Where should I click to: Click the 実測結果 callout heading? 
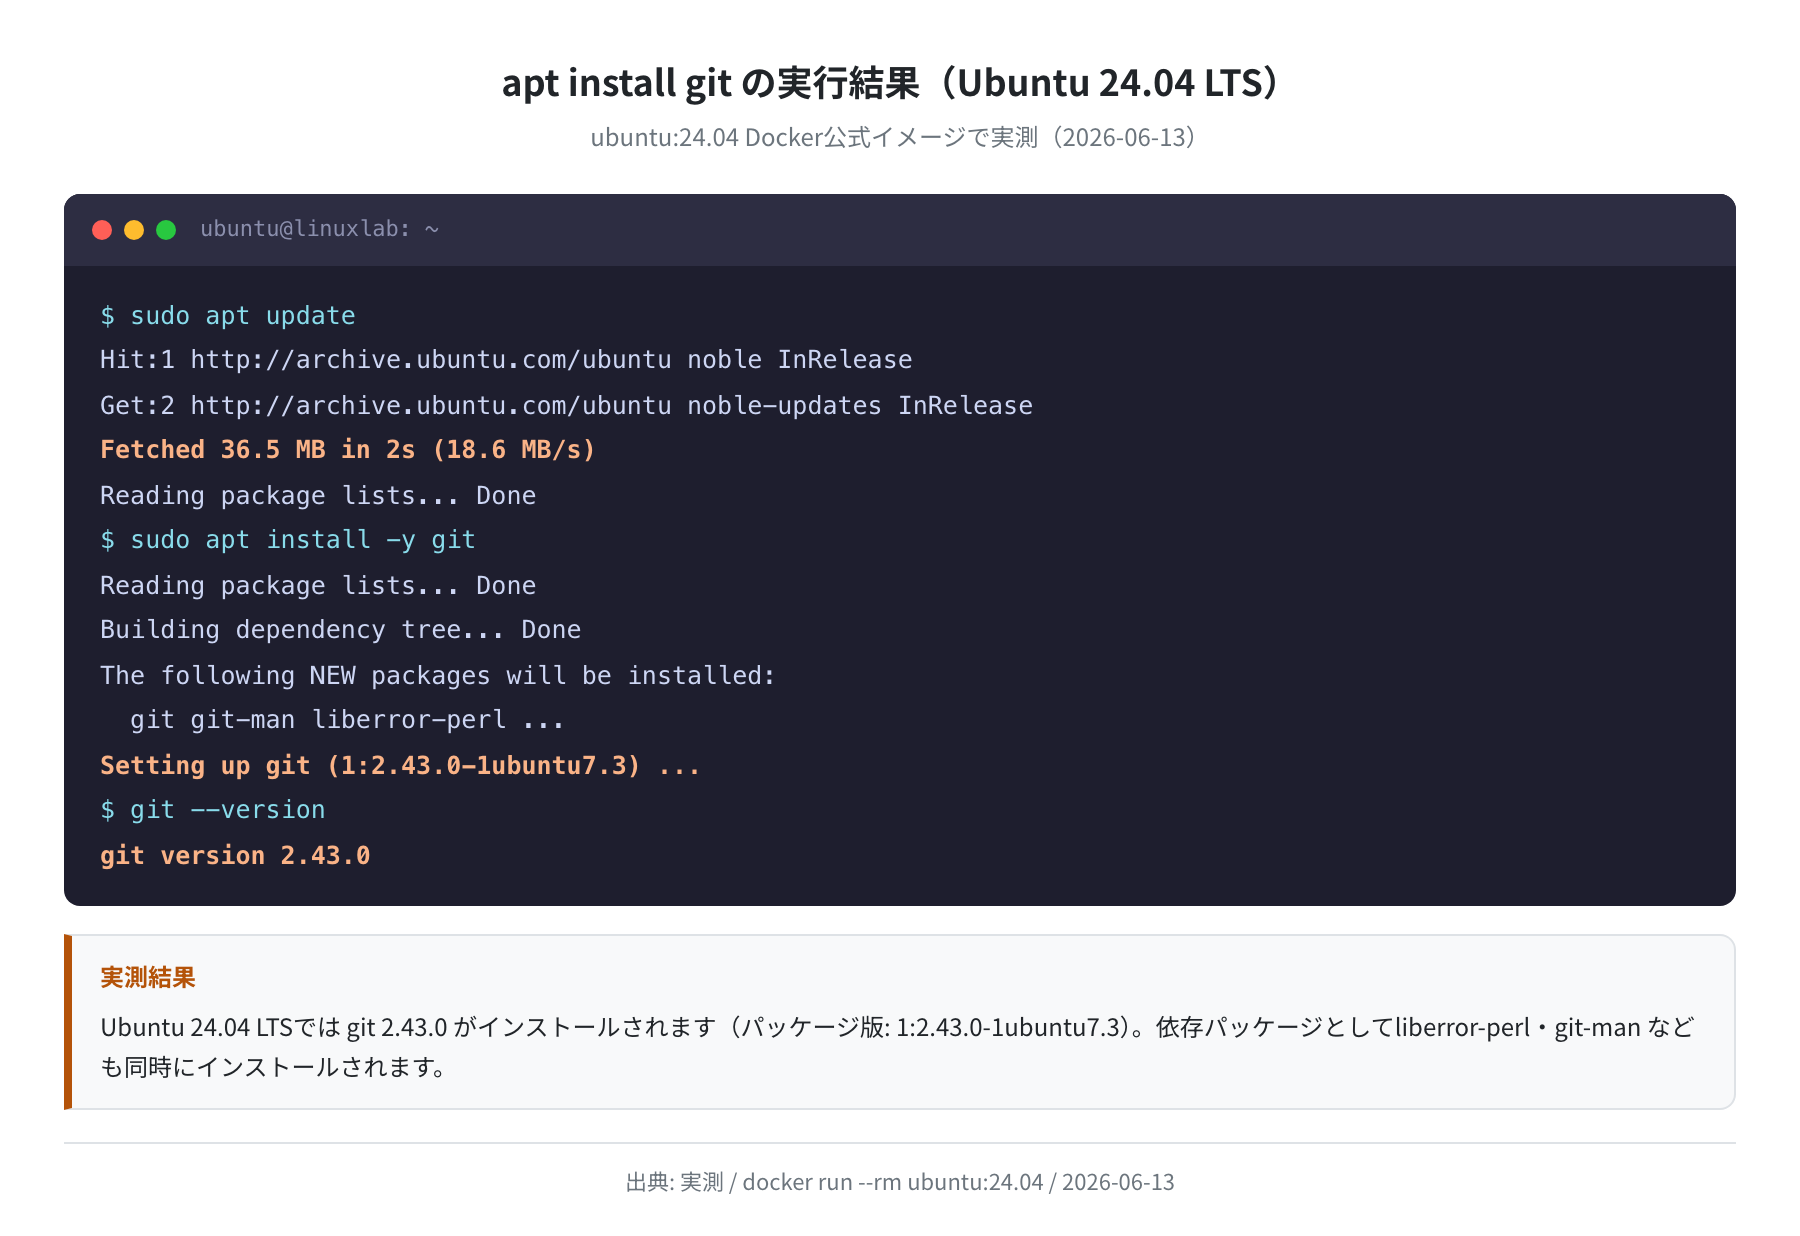click(x=148, y=977)
